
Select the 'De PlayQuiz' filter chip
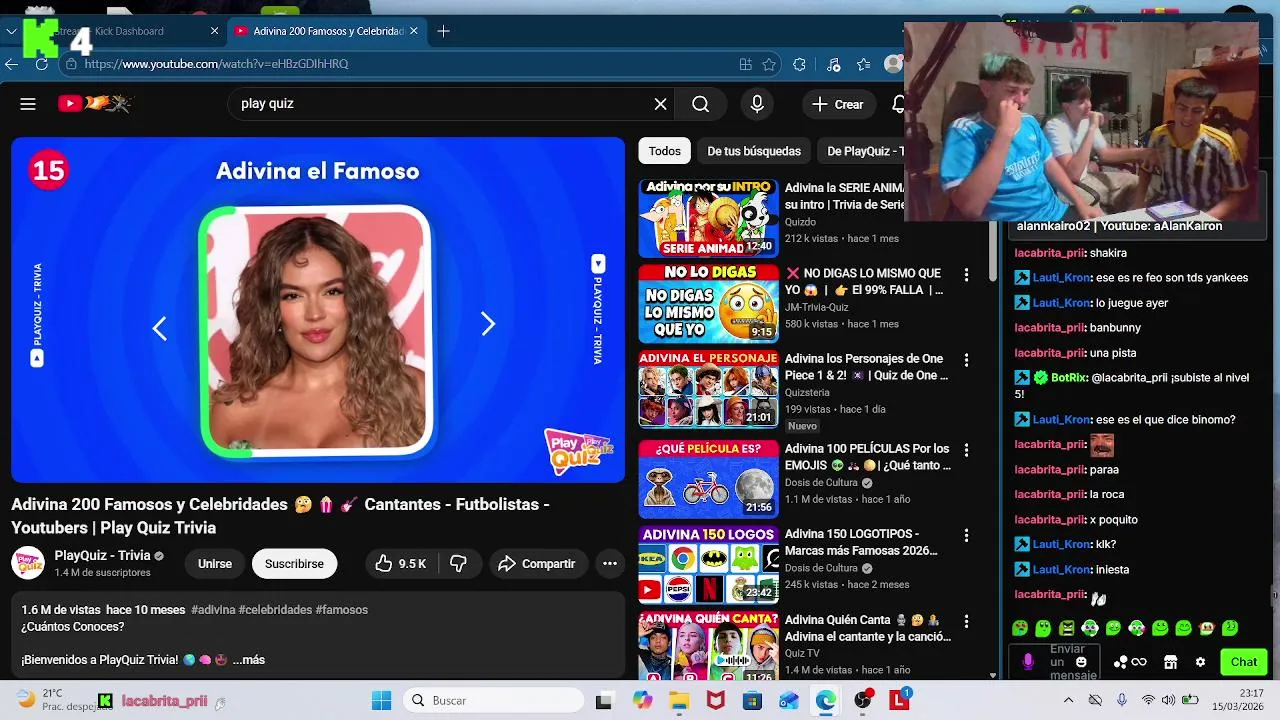862,151
